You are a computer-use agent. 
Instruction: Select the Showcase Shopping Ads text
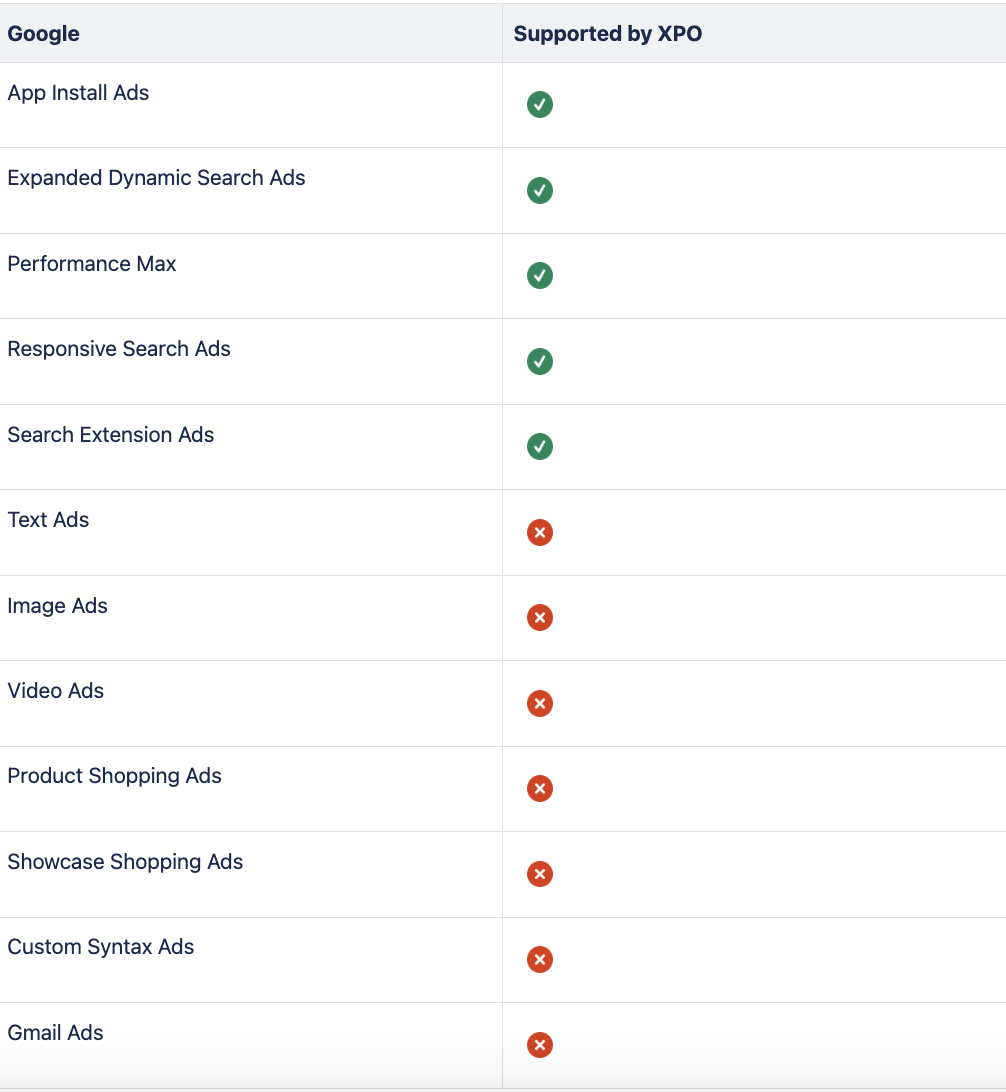pyautogui.click(x=125, y=862)
